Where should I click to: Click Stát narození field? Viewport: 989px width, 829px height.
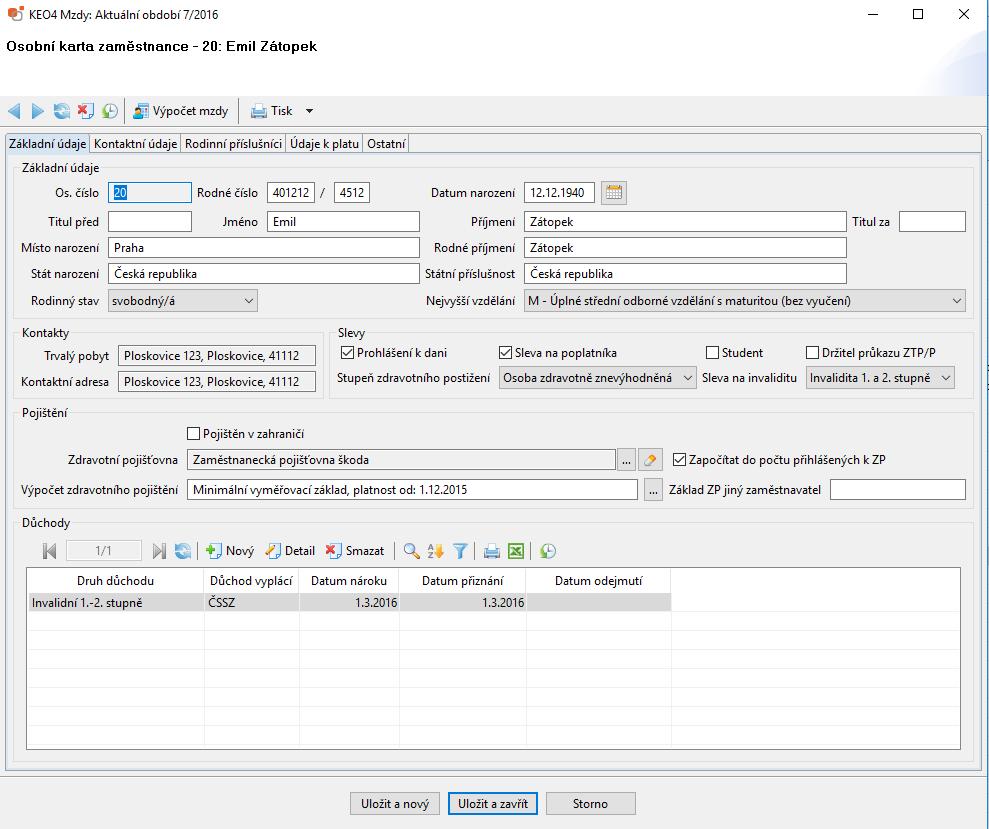pyautogui.click(x=264, y=274)
